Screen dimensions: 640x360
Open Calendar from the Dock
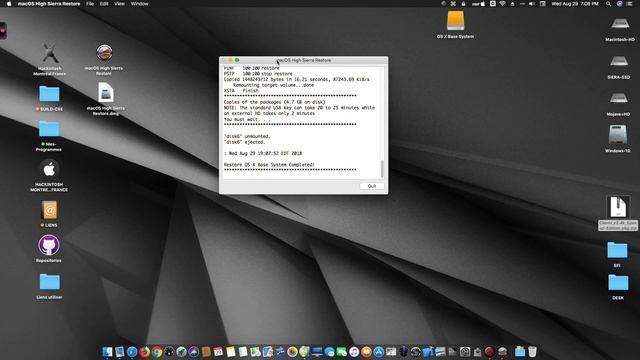tap(218, 351)
